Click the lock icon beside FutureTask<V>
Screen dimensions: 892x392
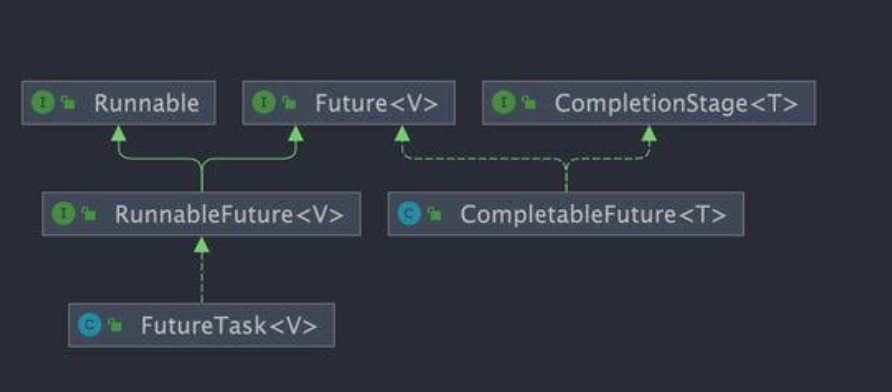115,325
